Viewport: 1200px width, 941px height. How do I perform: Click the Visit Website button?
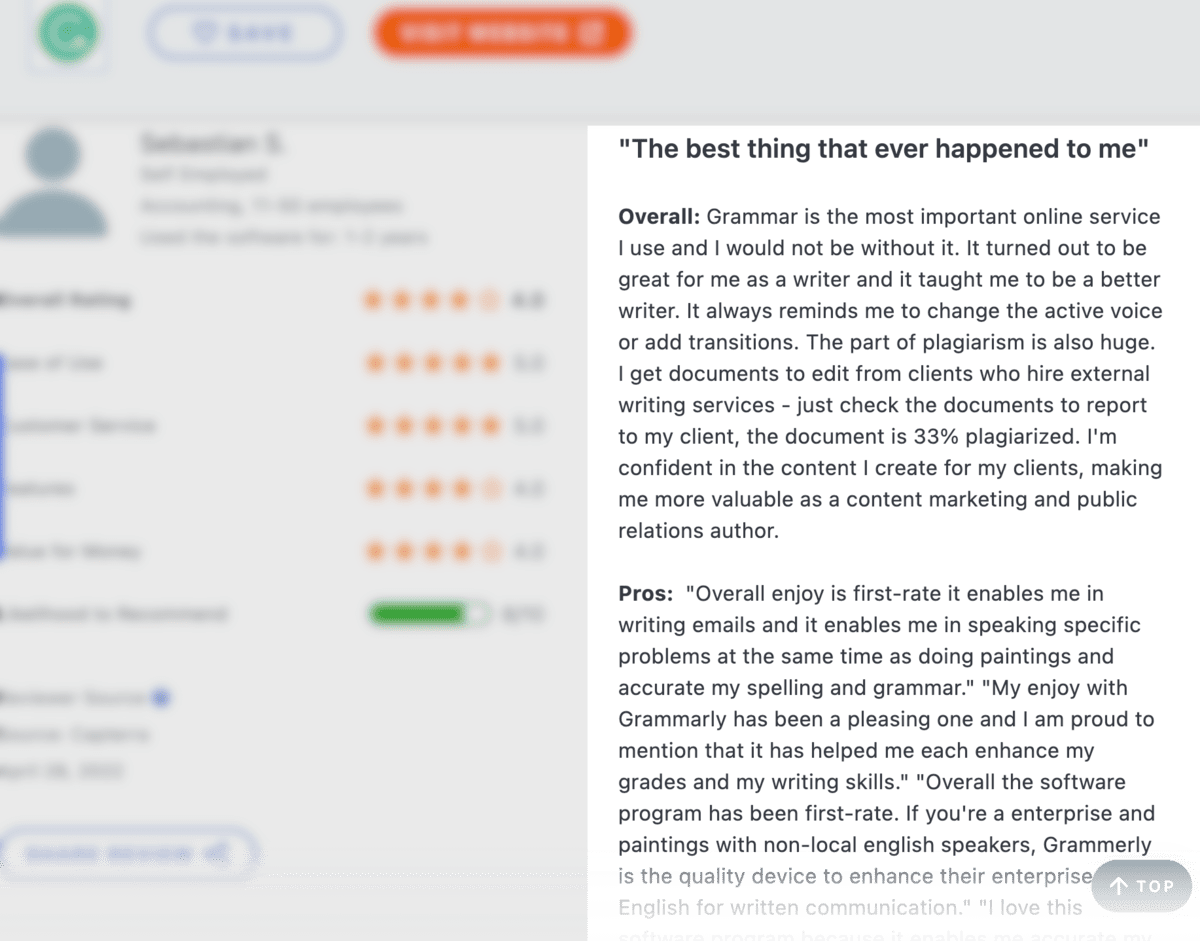[x=502, y=32]
